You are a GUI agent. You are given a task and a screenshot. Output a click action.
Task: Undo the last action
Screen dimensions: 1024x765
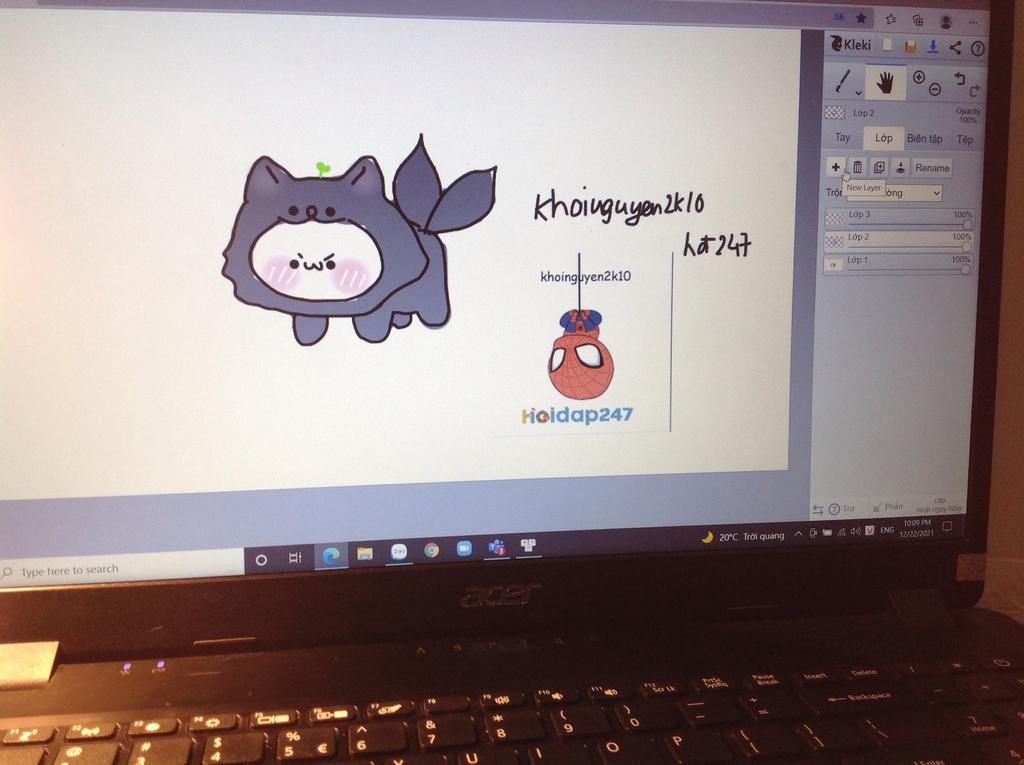click(959, 78)
